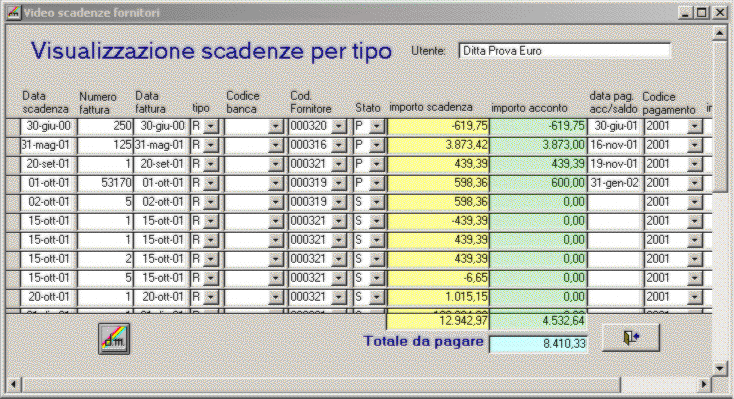Click Data scadenza cell 02-ott-01
The image size is (734, 399).
coord(48,202)
